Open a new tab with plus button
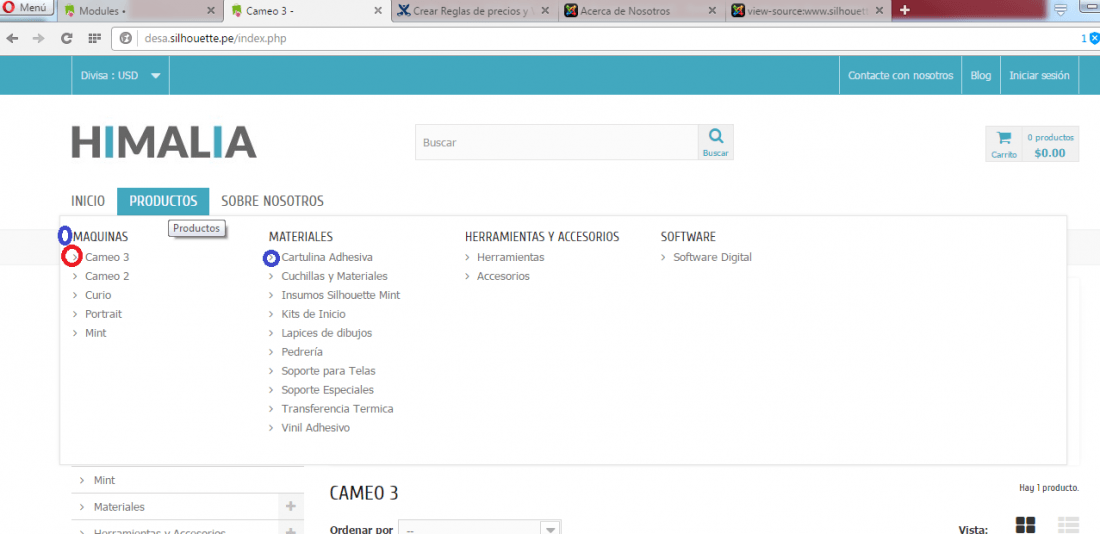The image size is (1100, 534). coord(905,10)
